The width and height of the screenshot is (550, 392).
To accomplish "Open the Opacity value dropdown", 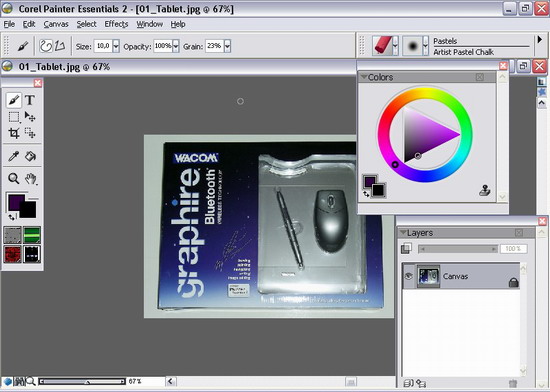I will [176, 46].
